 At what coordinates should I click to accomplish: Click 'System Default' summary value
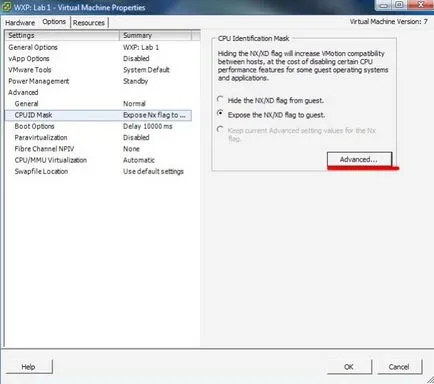click(146, 70)
